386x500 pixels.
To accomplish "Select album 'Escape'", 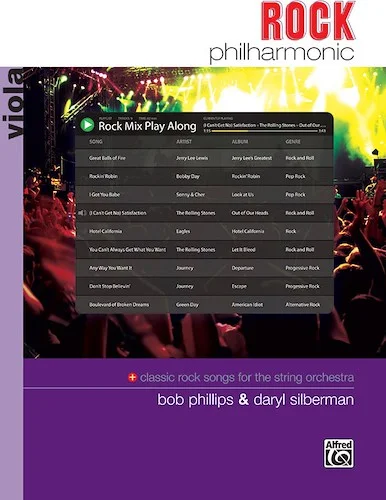I will click(239, 286).
